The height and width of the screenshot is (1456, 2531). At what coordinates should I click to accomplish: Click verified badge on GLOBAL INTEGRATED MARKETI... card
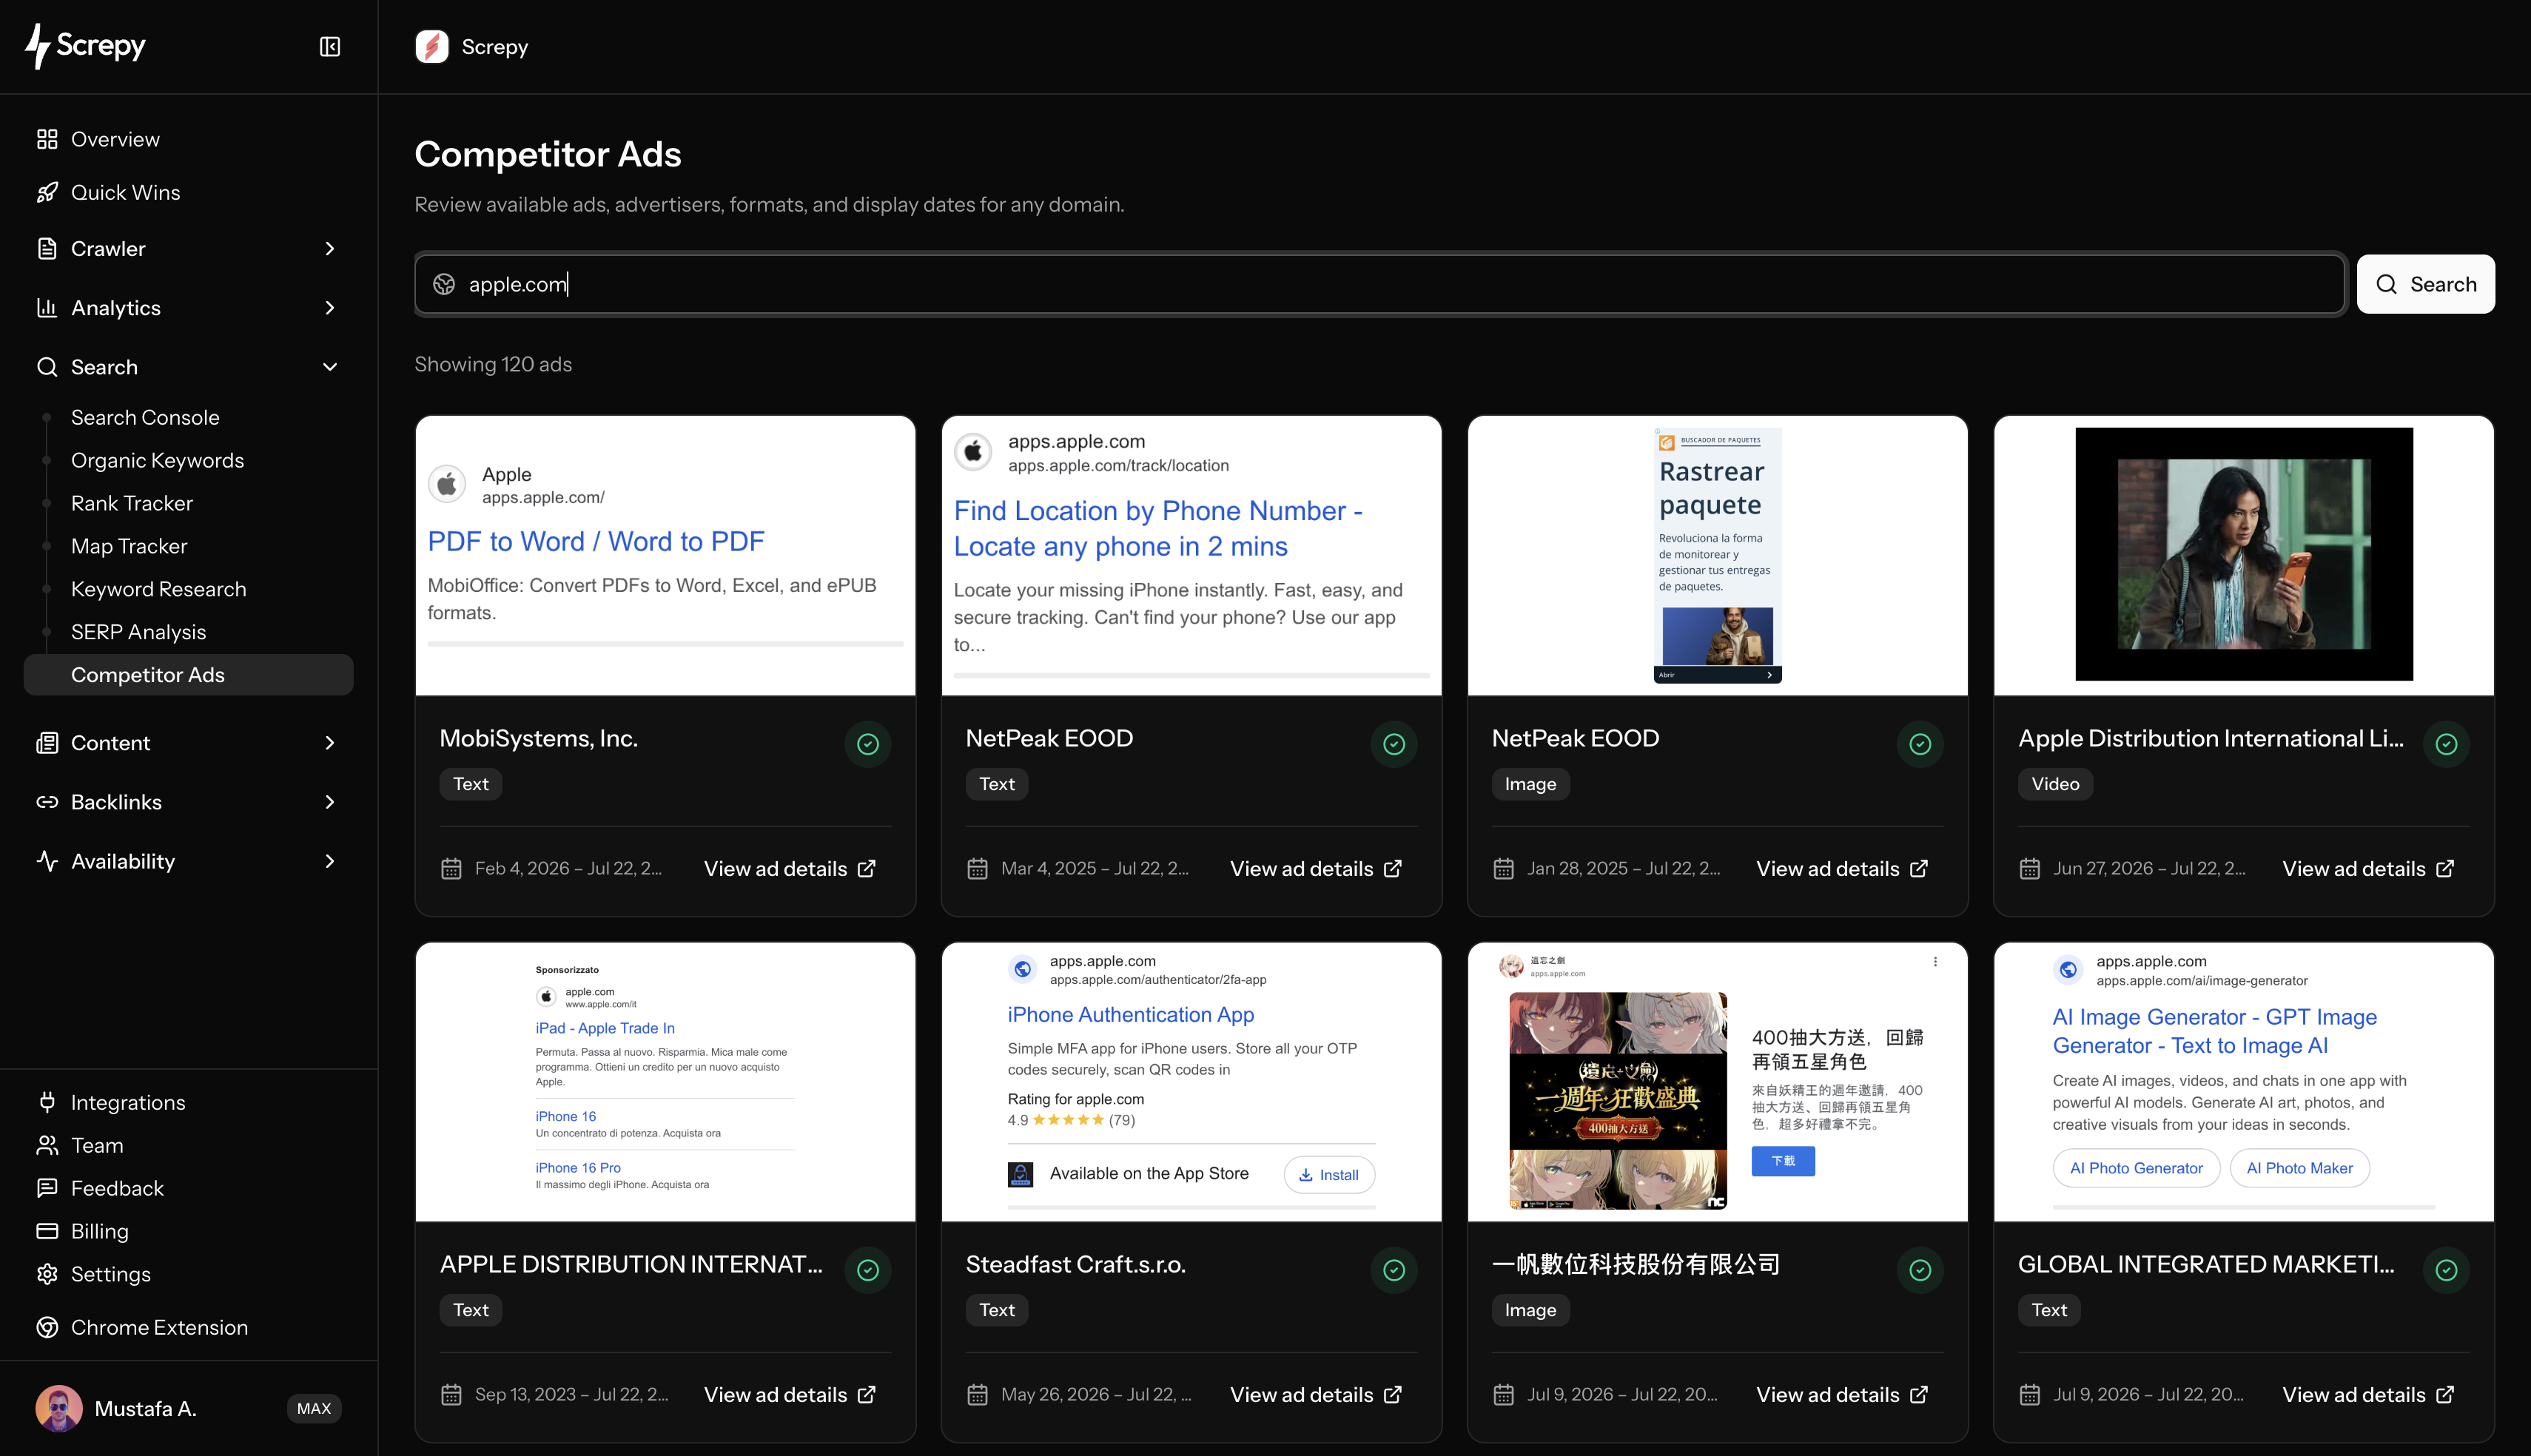pos(2446,1270)
